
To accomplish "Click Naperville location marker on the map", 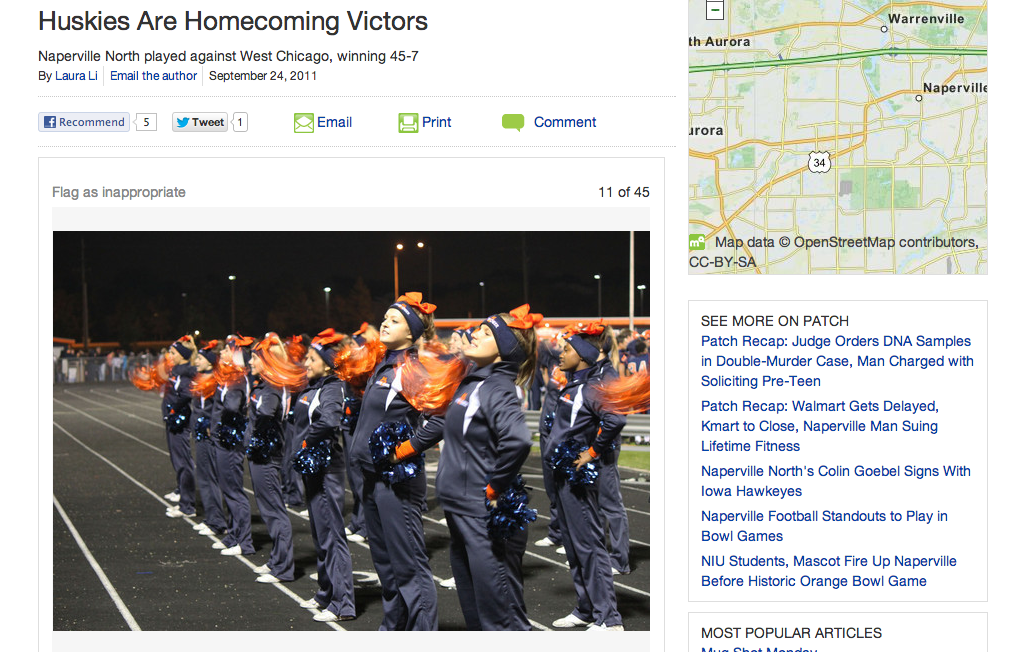I will tap(919, 98).
